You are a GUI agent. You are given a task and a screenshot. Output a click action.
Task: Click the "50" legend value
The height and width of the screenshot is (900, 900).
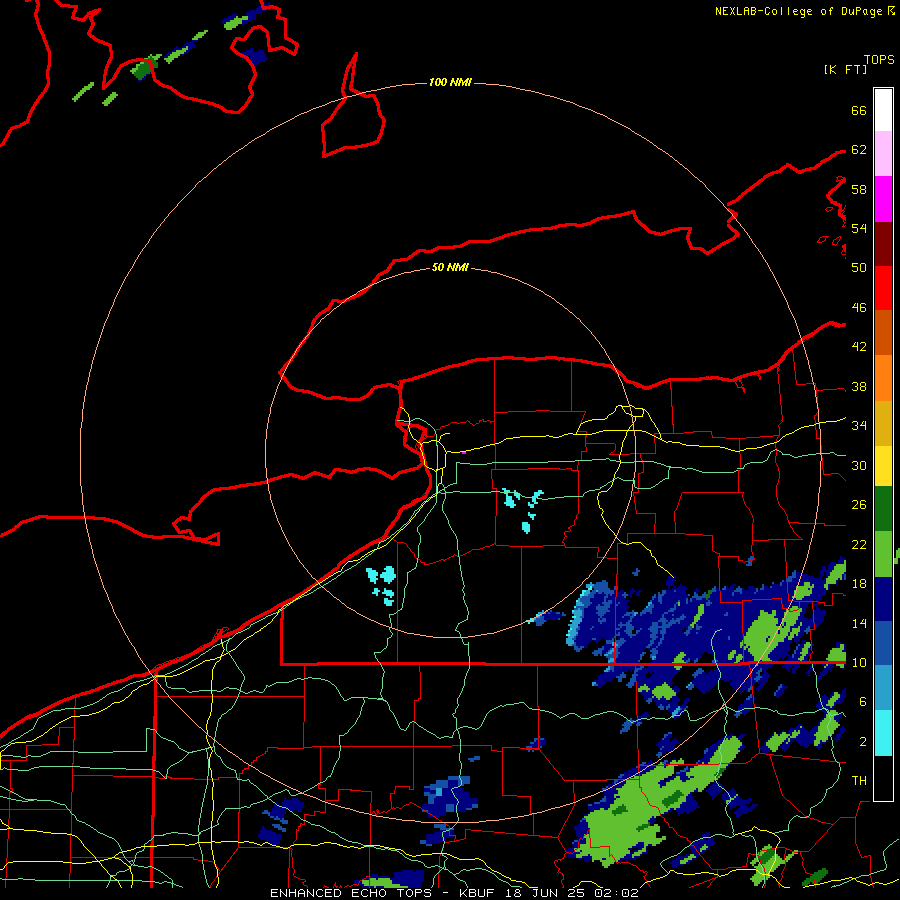(x=859, y=268)
